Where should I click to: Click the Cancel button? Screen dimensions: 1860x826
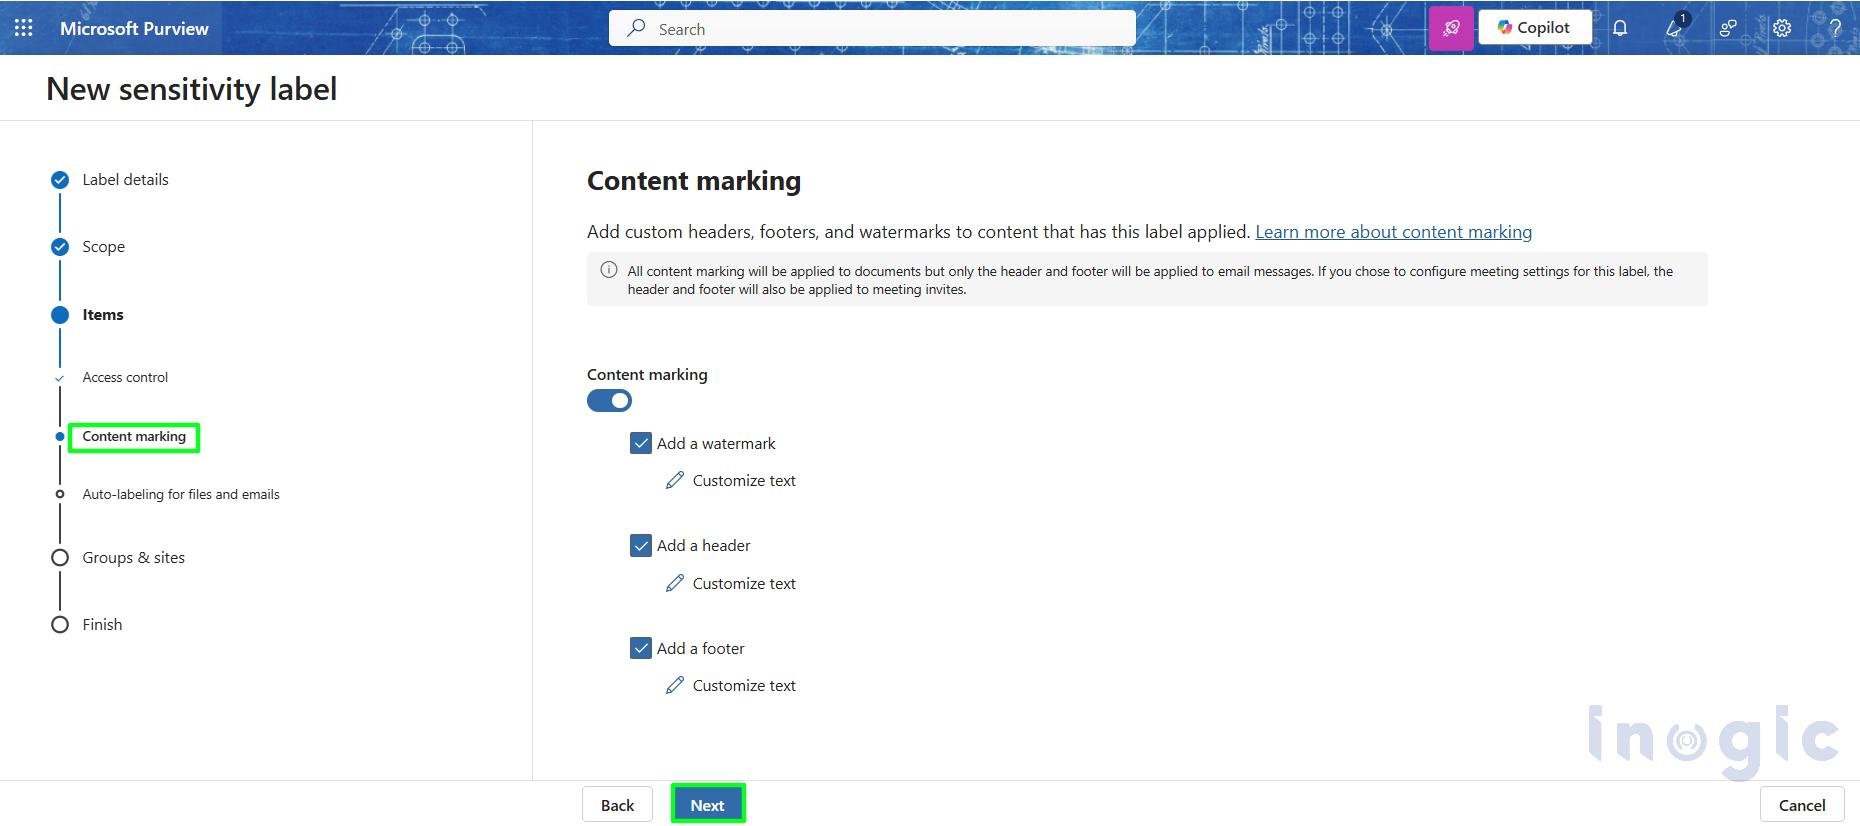1802,805
